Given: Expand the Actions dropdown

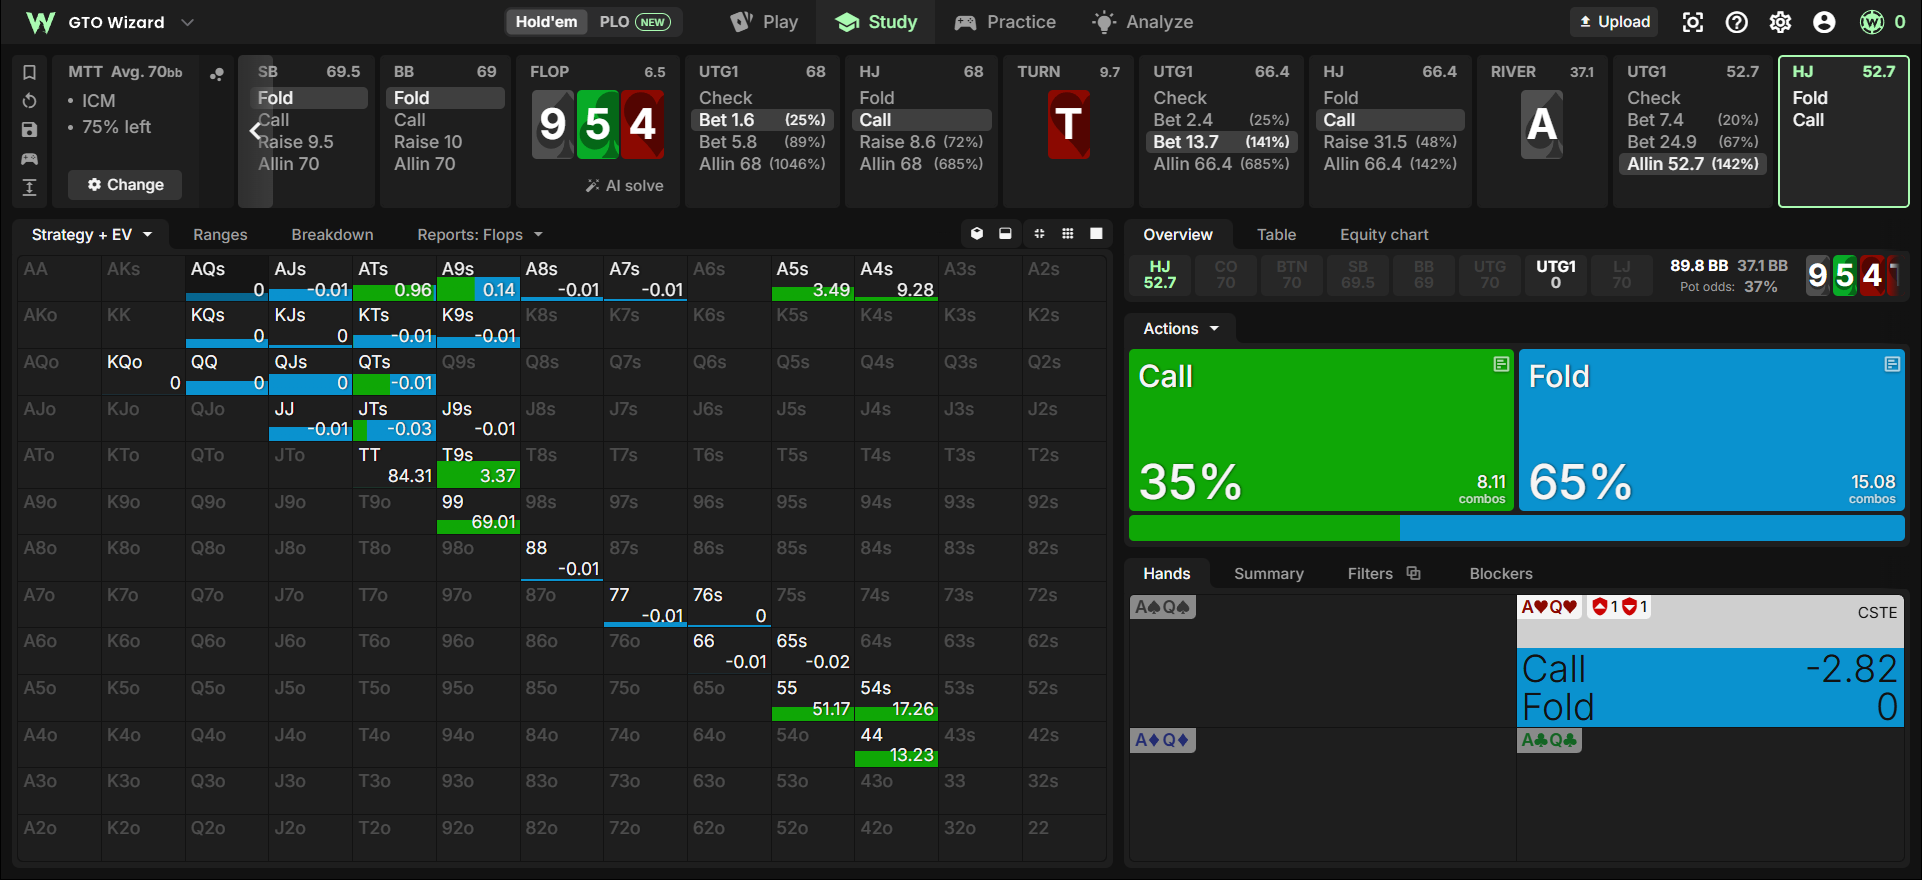Looking at the screenshot, I should point(1181,328).
